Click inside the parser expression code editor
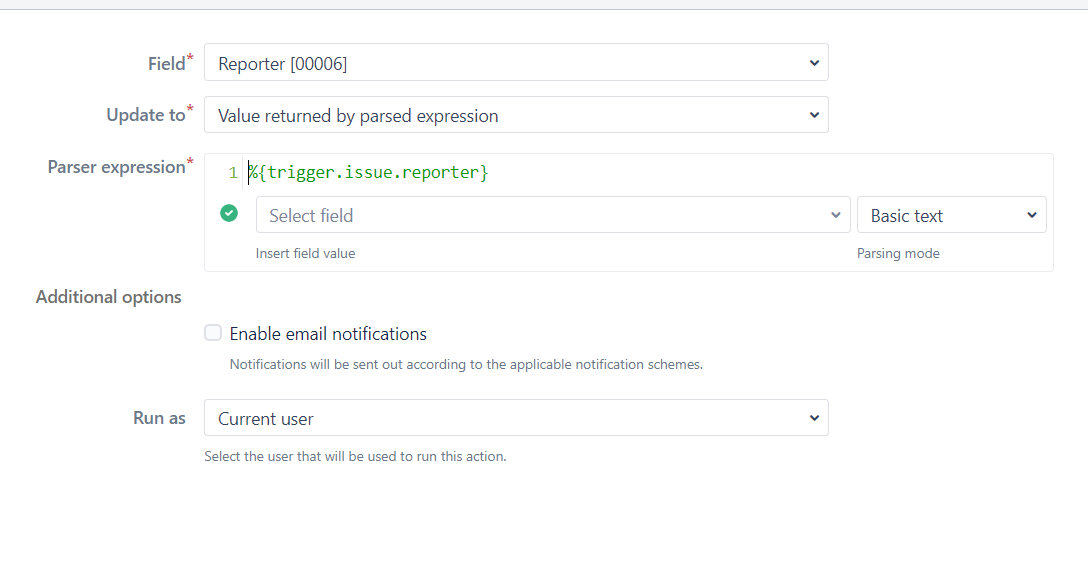Image resolution: width=1088 pixels, height=587 pixels. [x=645, y=172]
